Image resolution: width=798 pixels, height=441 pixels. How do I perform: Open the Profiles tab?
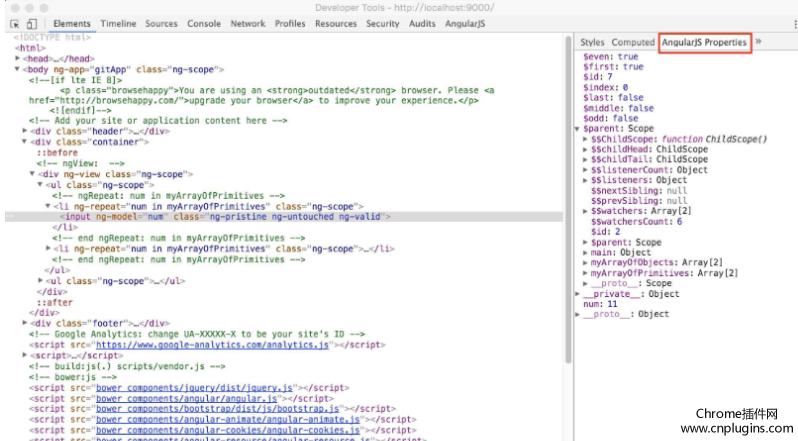[290, 24]
